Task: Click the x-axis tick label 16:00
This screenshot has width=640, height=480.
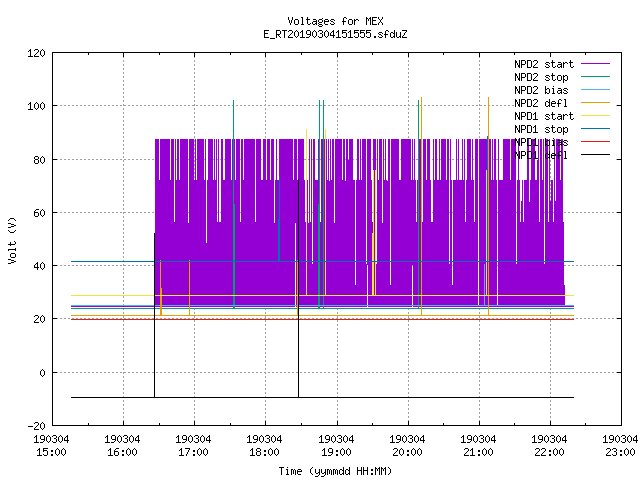Action: pyautogui.click(x=122, y=452)
